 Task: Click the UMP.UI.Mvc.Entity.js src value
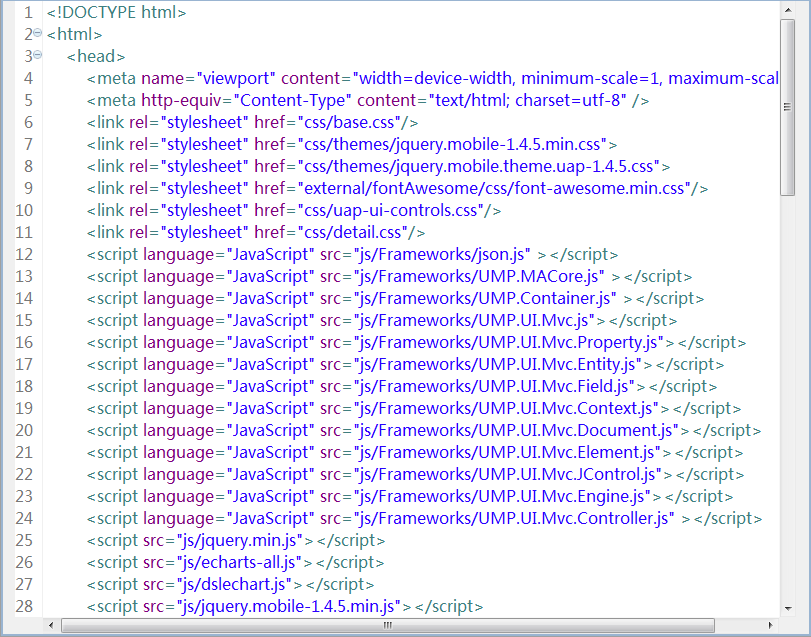point(498,363)
